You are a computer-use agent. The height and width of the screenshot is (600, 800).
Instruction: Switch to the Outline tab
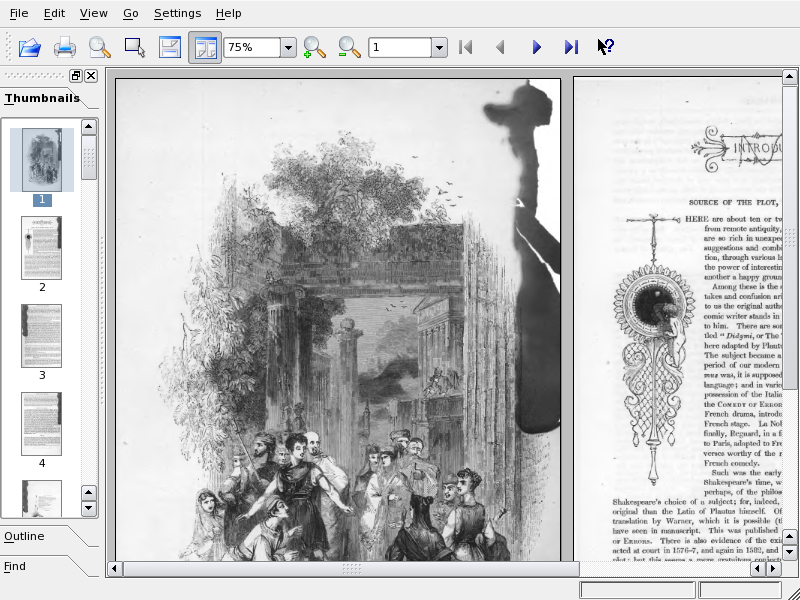[x=24, y=536]
